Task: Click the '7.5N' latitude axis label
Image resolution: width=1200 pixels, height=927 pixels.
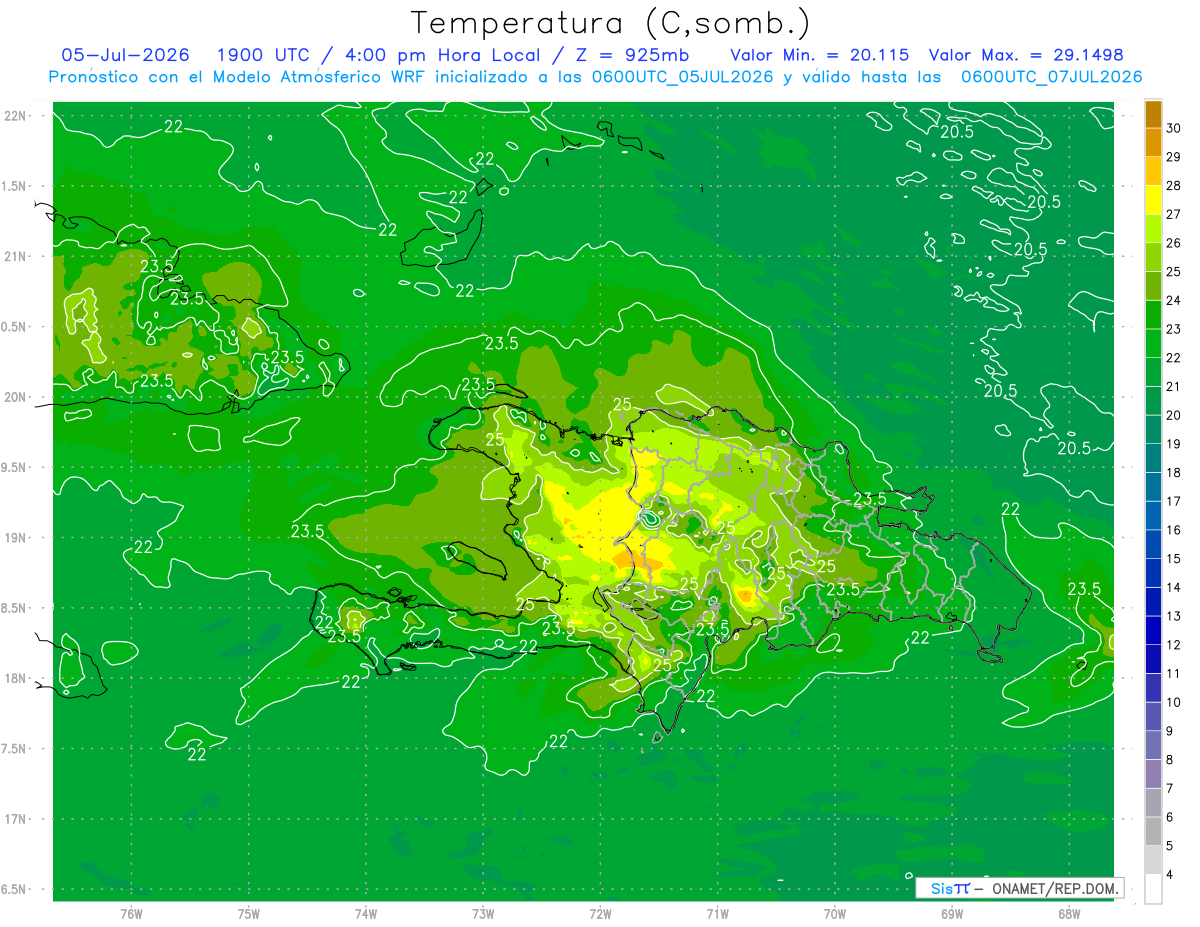Action: click(x=15, y=749)
